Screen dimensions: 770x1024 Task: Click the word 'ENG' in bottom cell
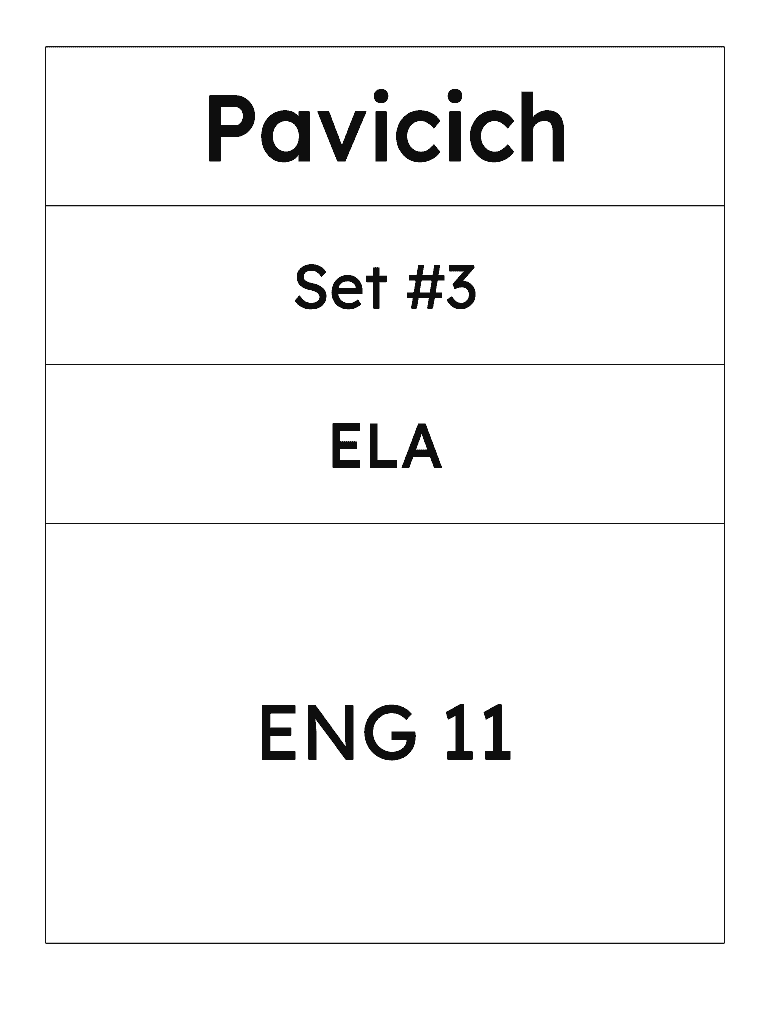337,733
